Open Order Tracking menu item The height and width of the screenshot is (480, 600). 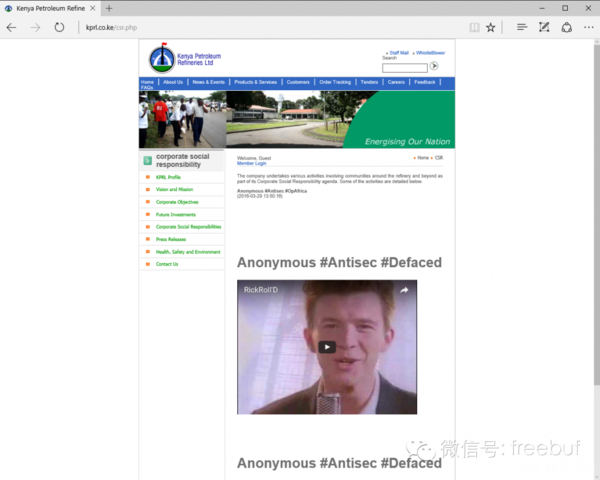click(x=335, y=82)
